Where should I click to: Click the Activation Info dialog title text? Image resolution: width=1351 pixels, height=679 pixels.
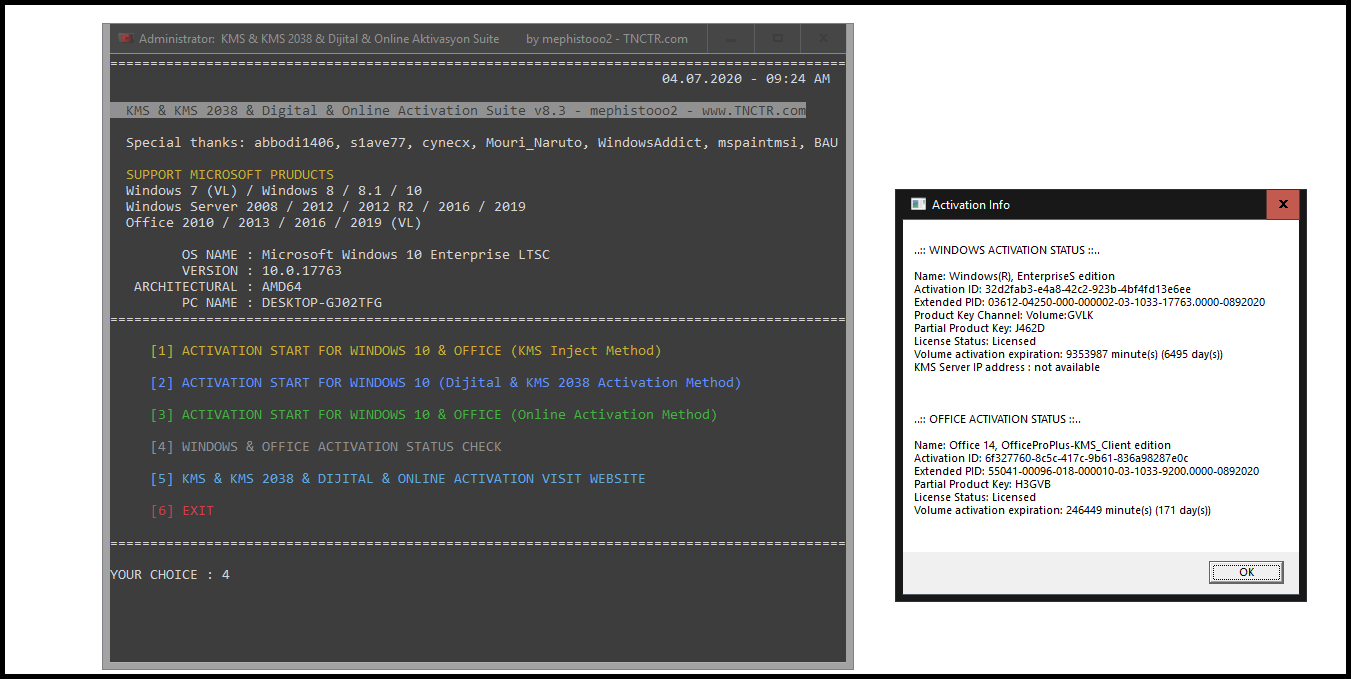(x=971, y=204)
